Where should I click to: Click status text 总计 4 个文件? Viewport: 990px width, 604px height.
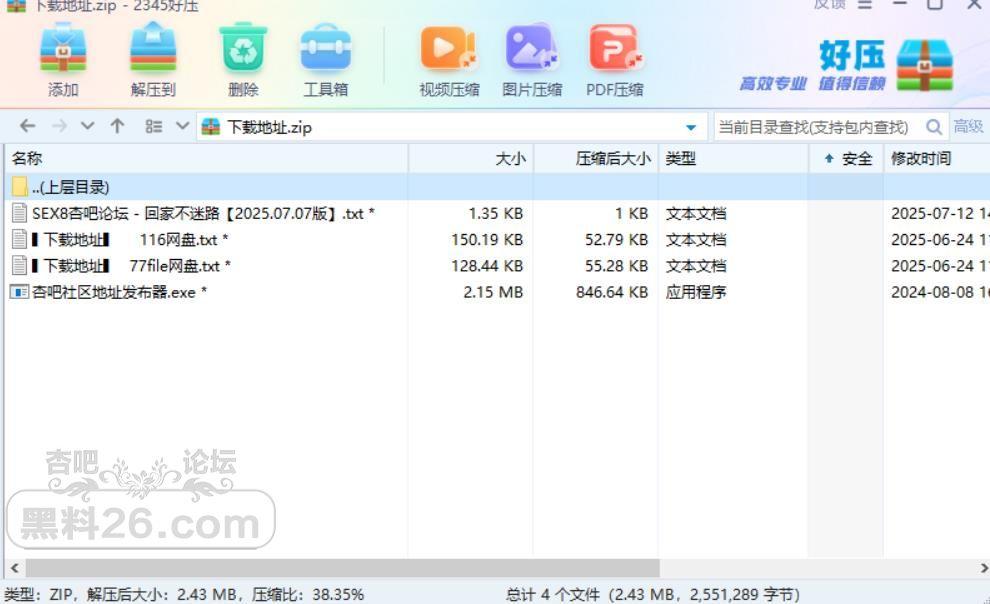(x=552, y=595)
